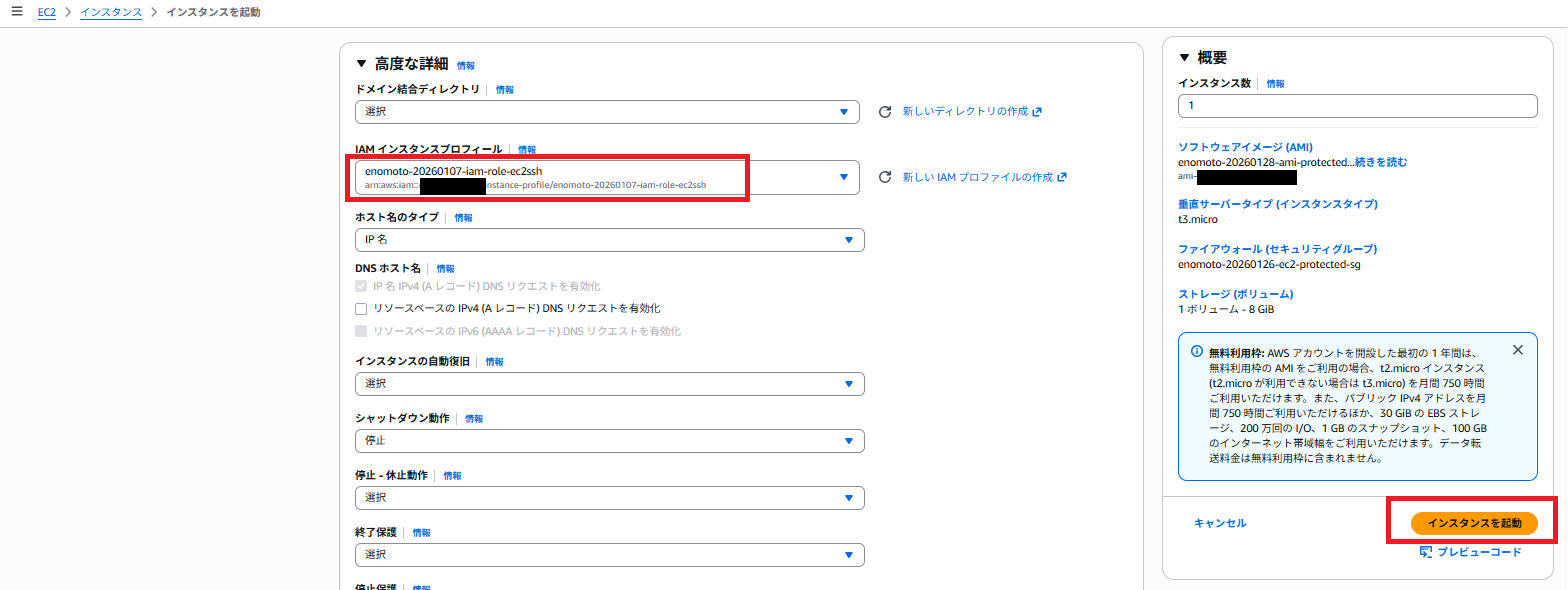
Task: Open the IAM instance profile dropdown
Action: coord(845,177)
